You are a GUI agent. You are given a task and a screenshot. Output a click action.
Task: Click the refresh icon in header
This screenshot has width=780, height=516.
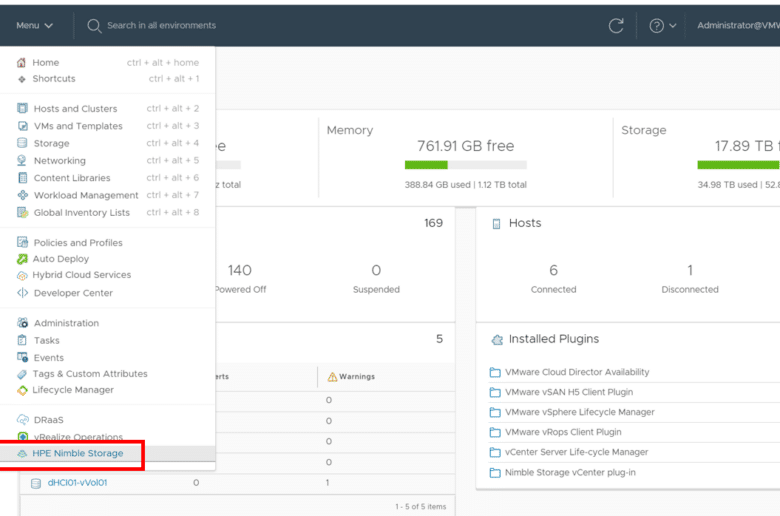coord(616,25)
